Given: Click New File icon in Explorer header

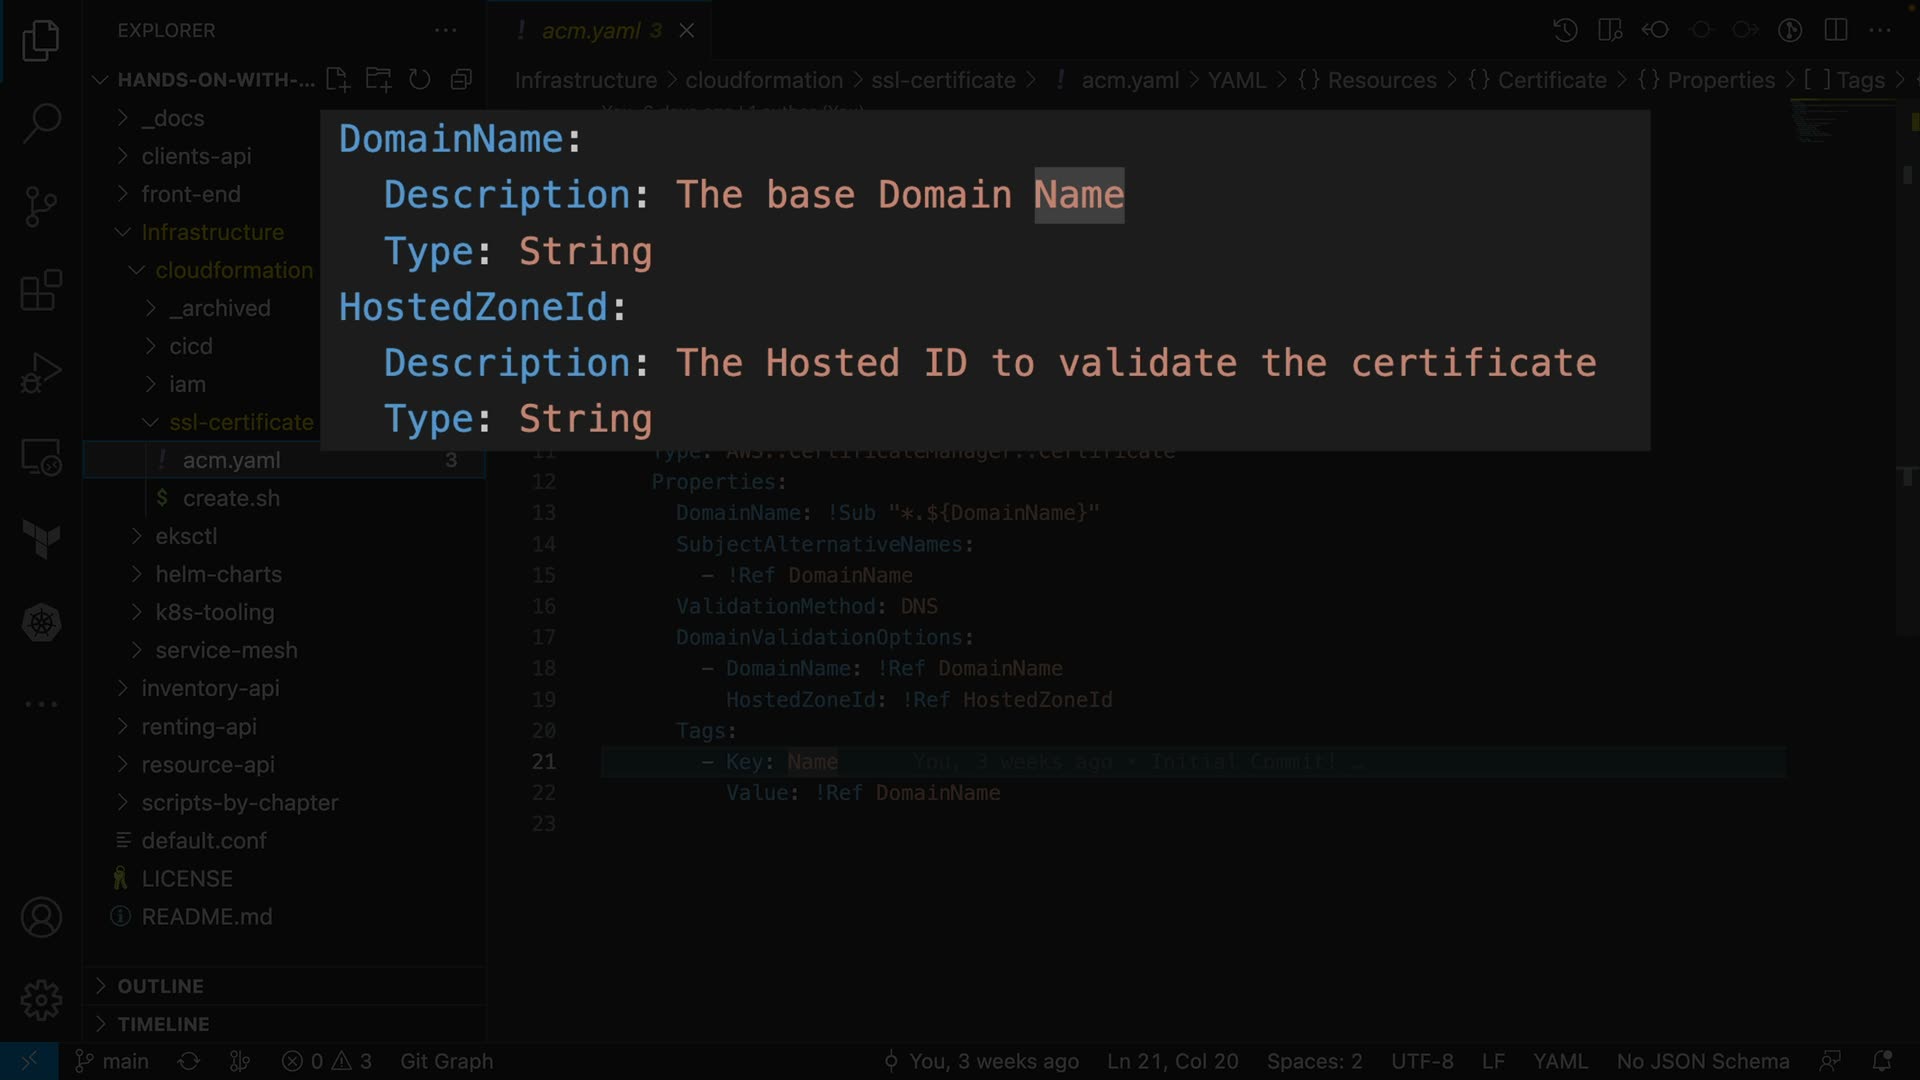Looking at the screenshot, I should point(337,80).
